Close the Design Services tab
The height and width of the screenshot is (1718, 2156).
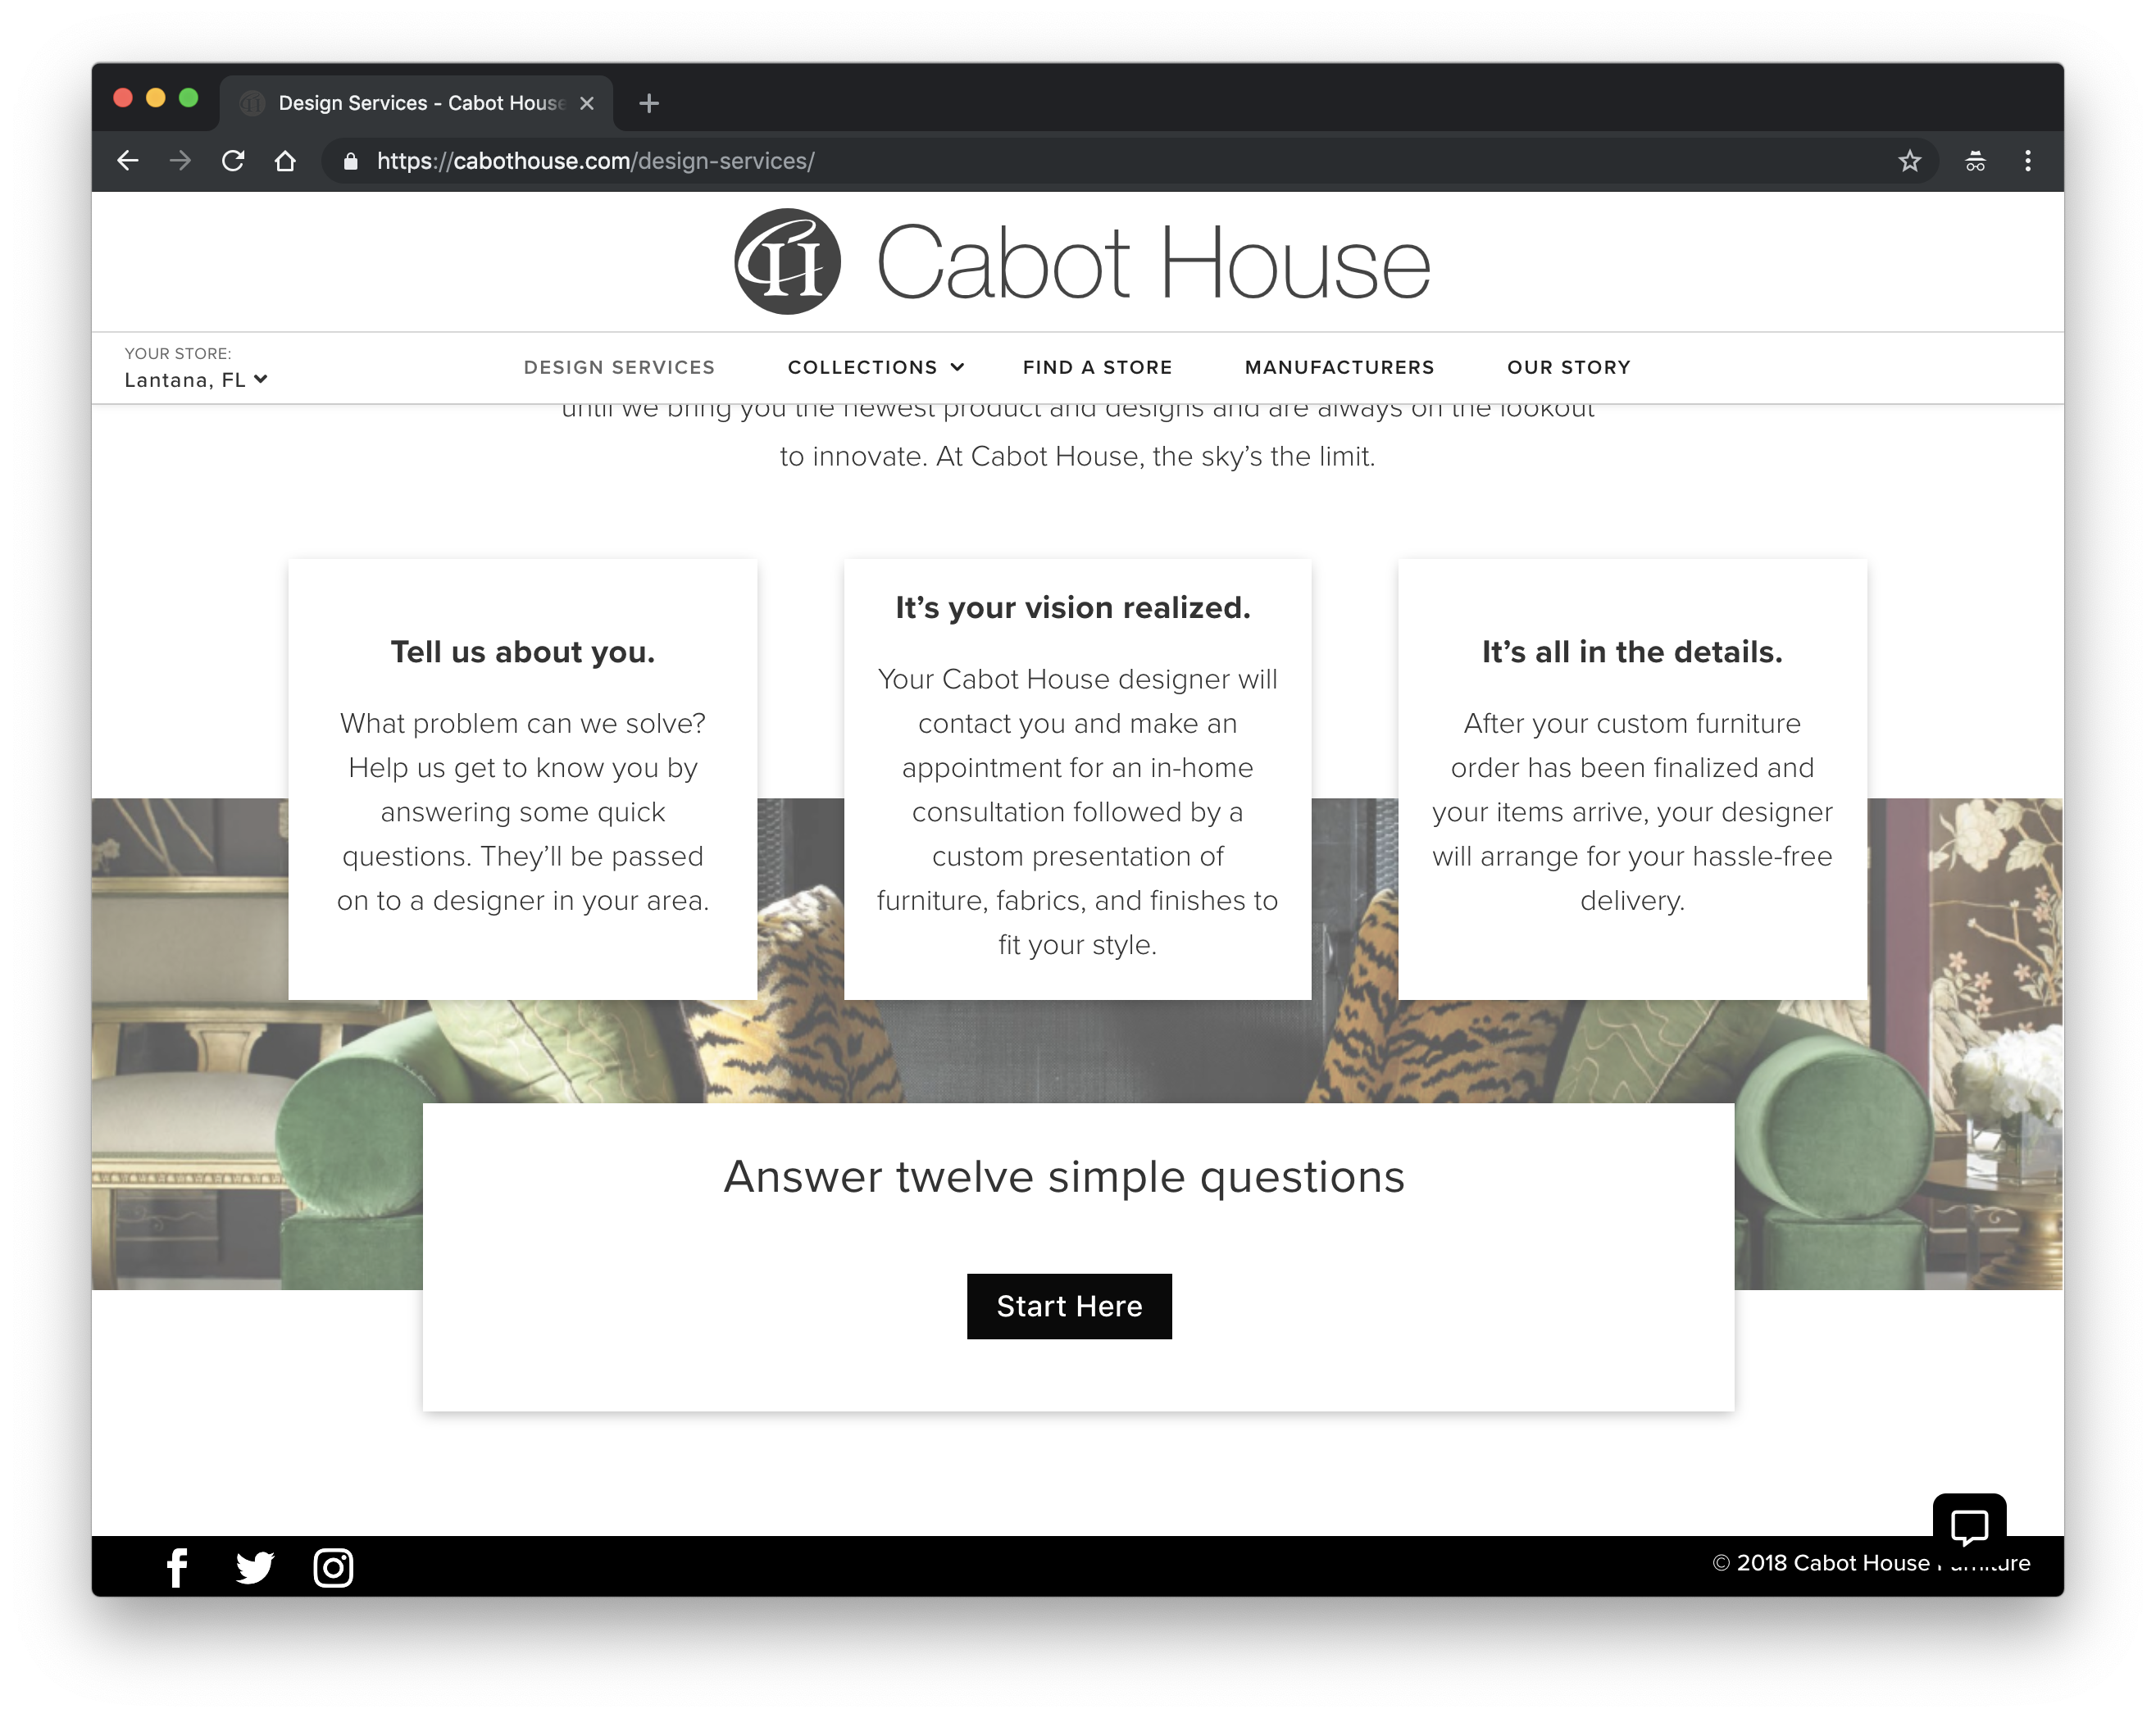[587, 103]
